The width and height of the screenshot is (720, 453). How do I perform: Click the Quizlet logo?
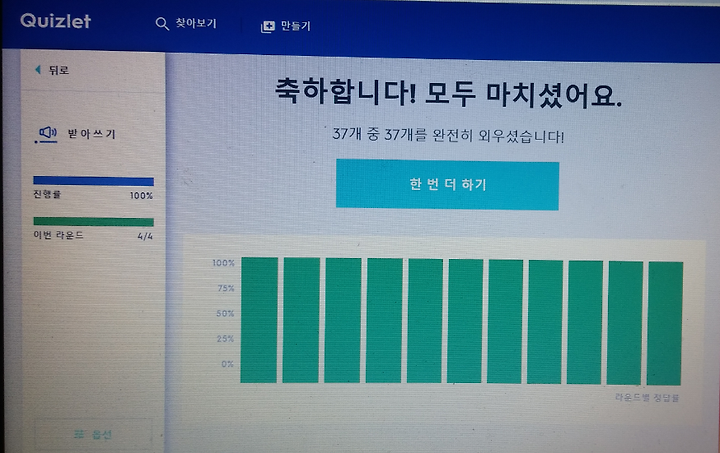click(56, 21)
